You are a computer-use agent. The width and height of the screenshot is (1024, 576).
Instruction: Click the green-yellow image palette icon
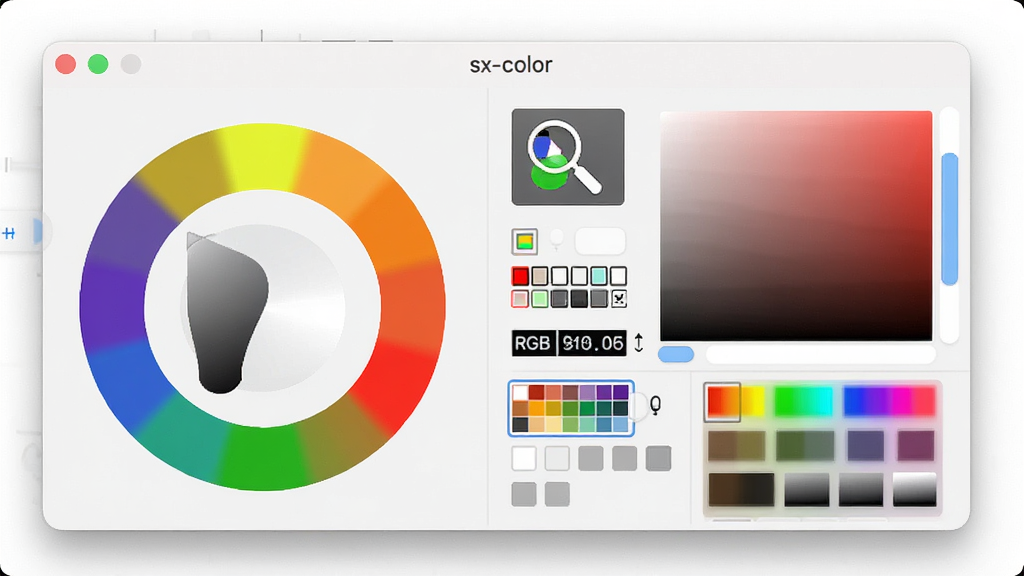point(524,242)
